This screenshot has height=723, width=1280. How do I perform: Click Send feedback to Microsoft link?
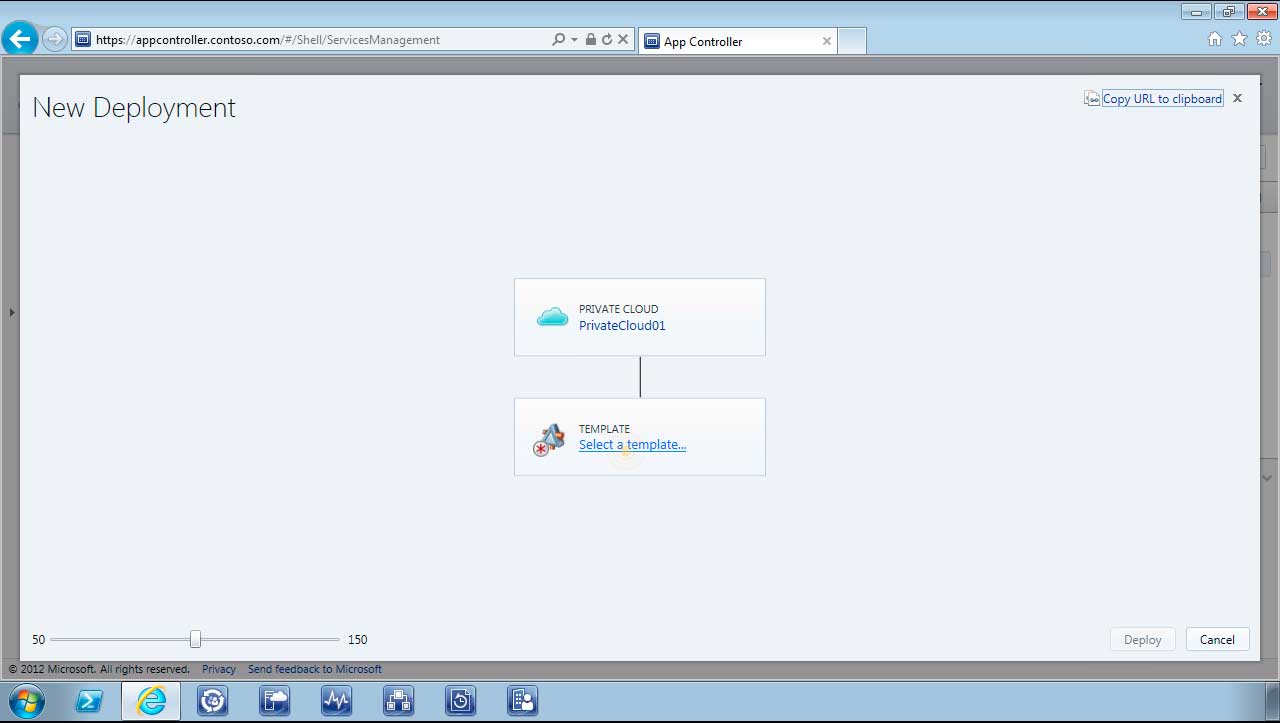coord(315,669)
